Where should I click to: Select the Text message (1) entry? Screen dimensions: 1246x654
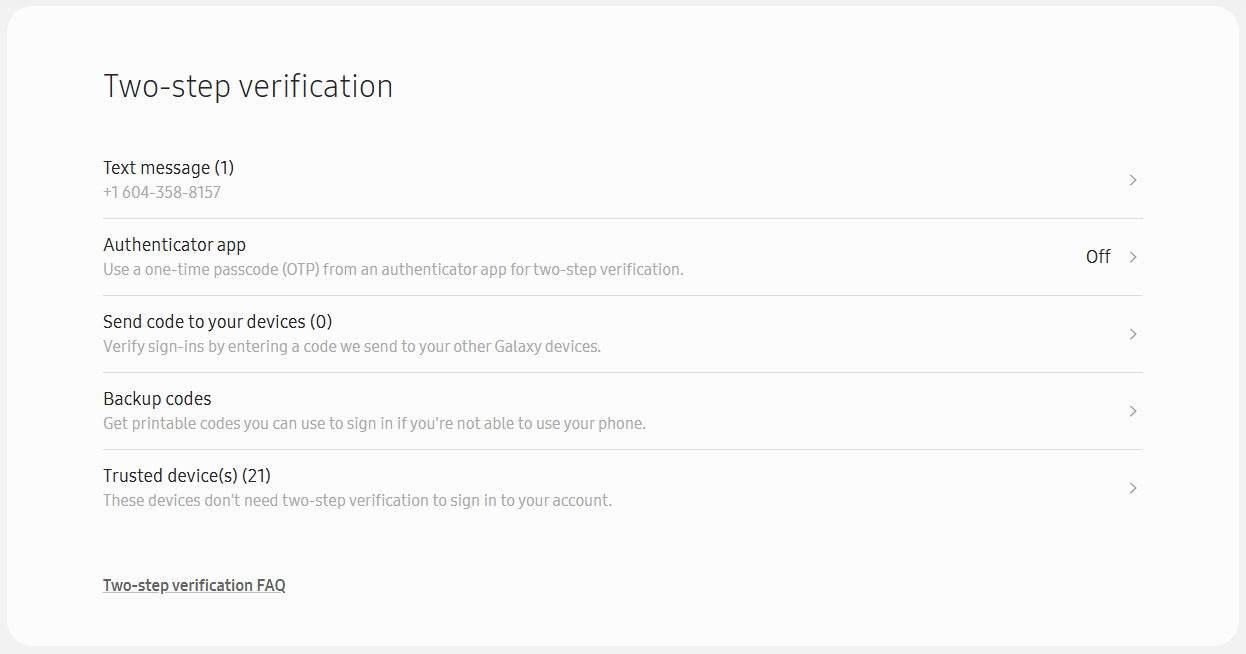point(168,167)
